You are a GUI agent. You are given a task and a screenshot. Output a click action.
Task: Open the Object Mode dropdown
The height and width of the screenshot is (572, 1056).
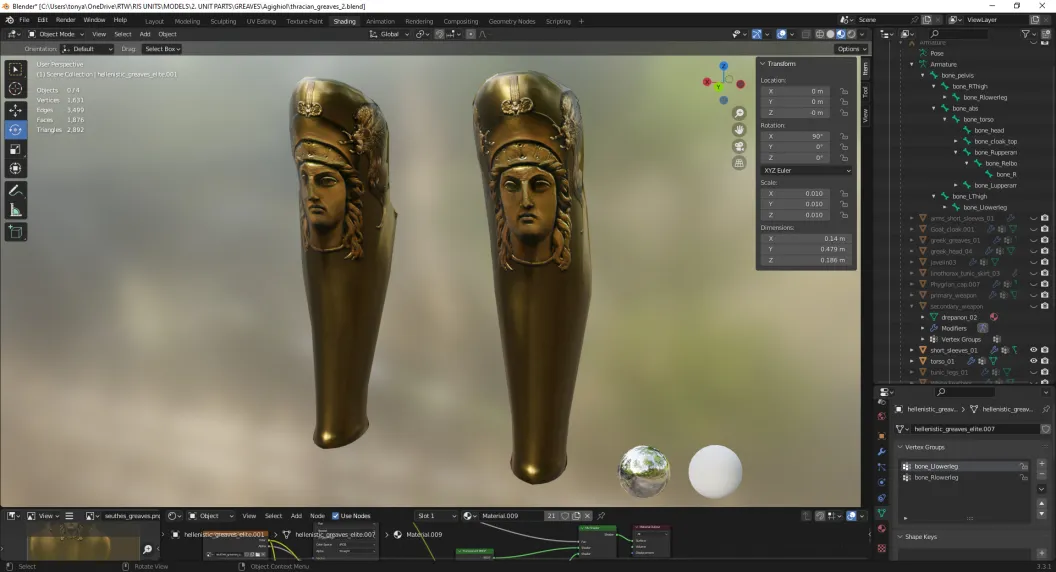coord(56,34)
